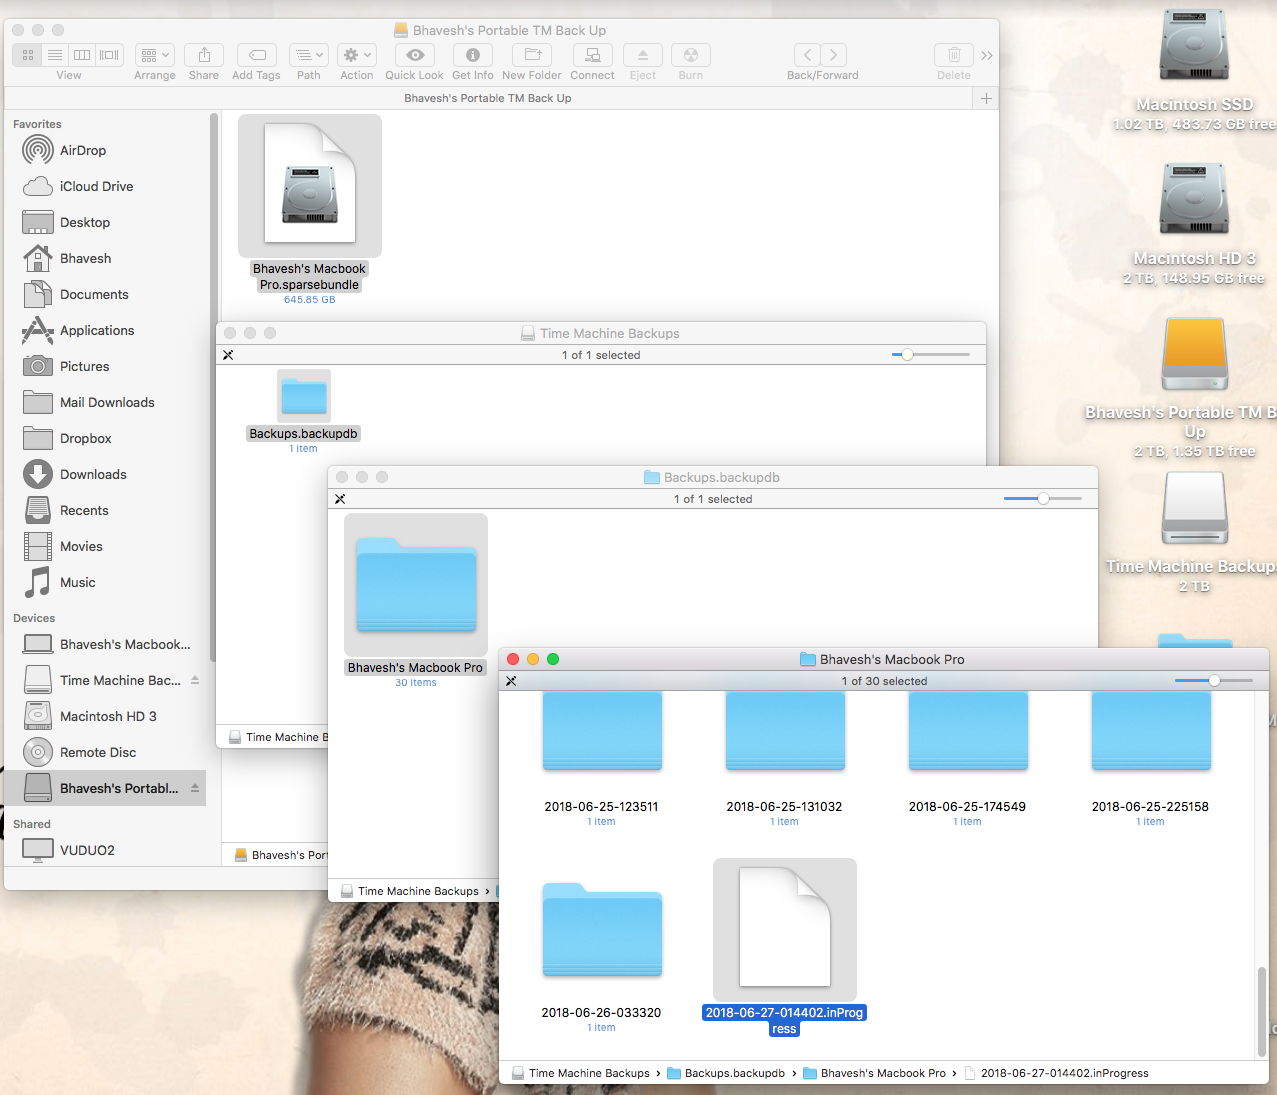This screenshot has width=1277, height=1095.
Task: Open the Bhavesh home folder in sidebar
Action: (x=107, y=259)
